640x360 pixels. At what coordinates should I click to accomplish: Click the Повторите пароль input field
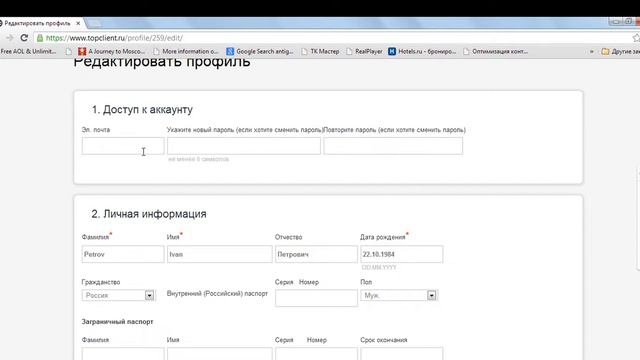click(393, 146)
